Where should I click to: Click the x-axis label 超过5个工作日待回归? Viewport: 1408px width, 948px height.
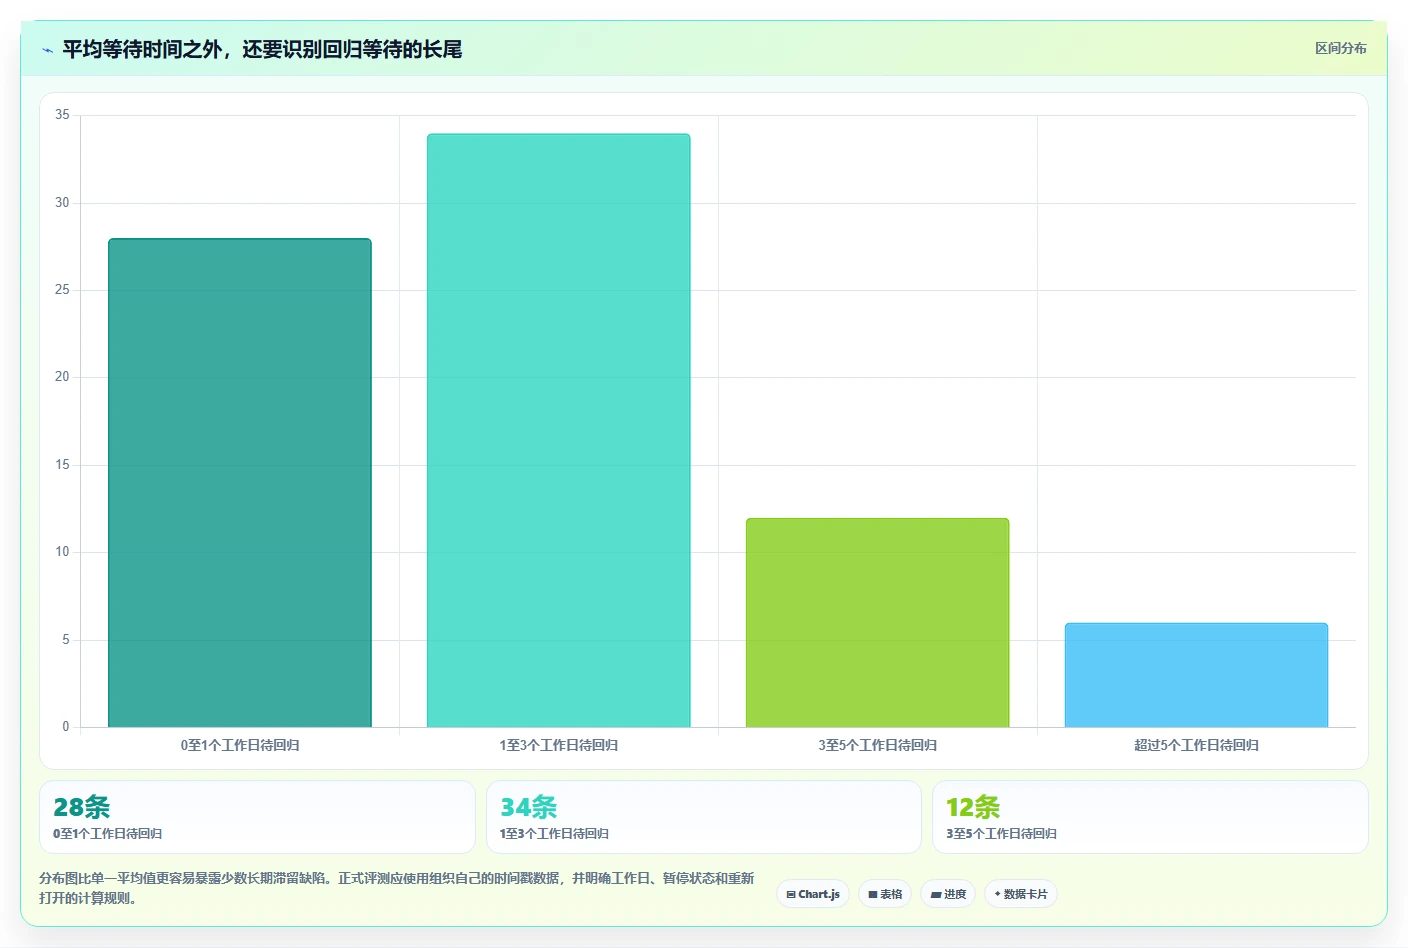point(1196,745)
